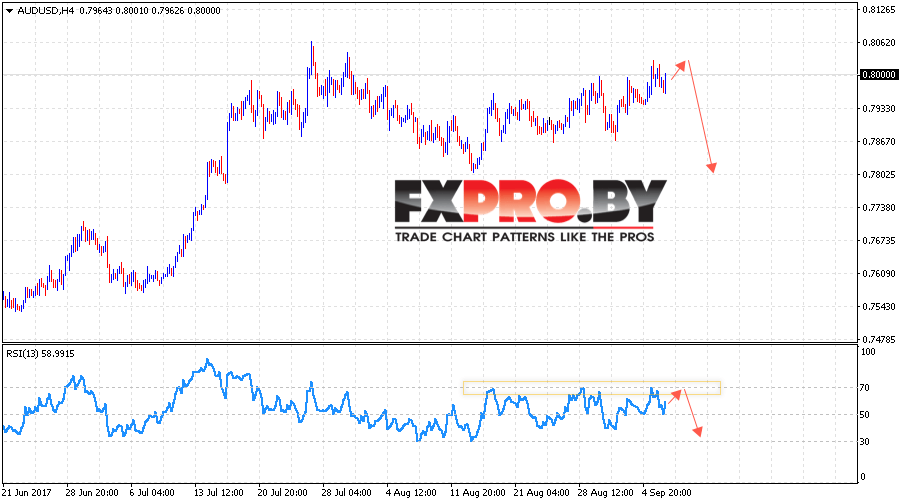Click the time label 21 Aug 04:00
900x504 pixels.
pyautogui.click(x=541, y=493)
